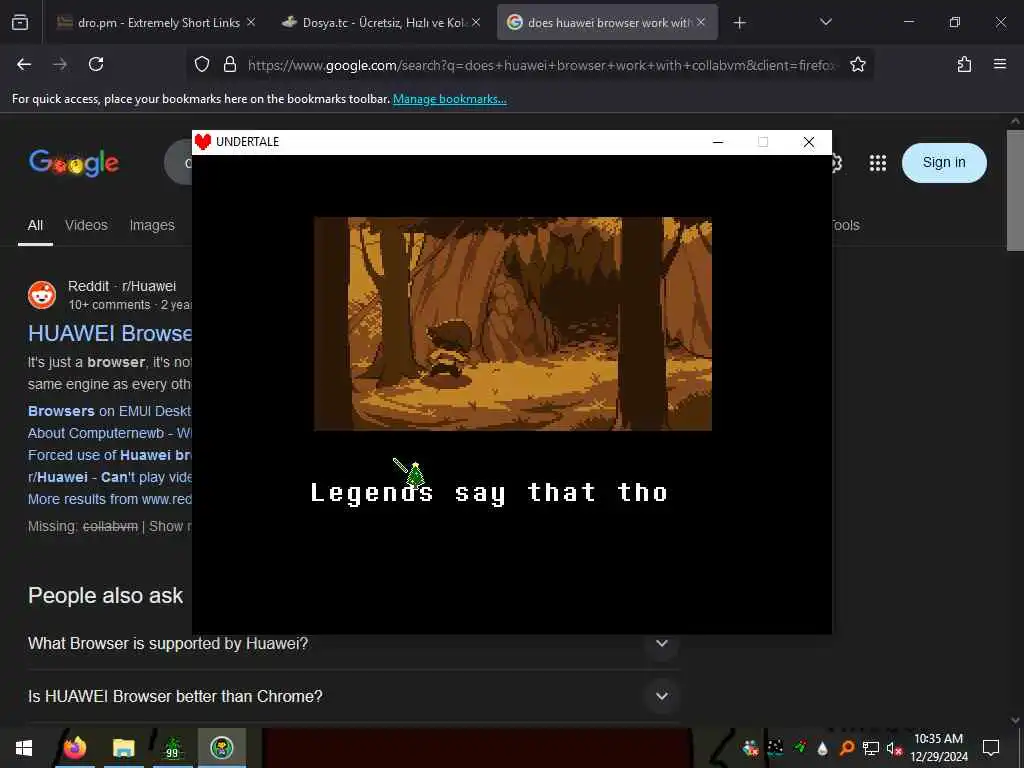This screenshot has width=1024, height=768.
Task: Click the Firefox address bar URL
Action: tap(541, 65)
